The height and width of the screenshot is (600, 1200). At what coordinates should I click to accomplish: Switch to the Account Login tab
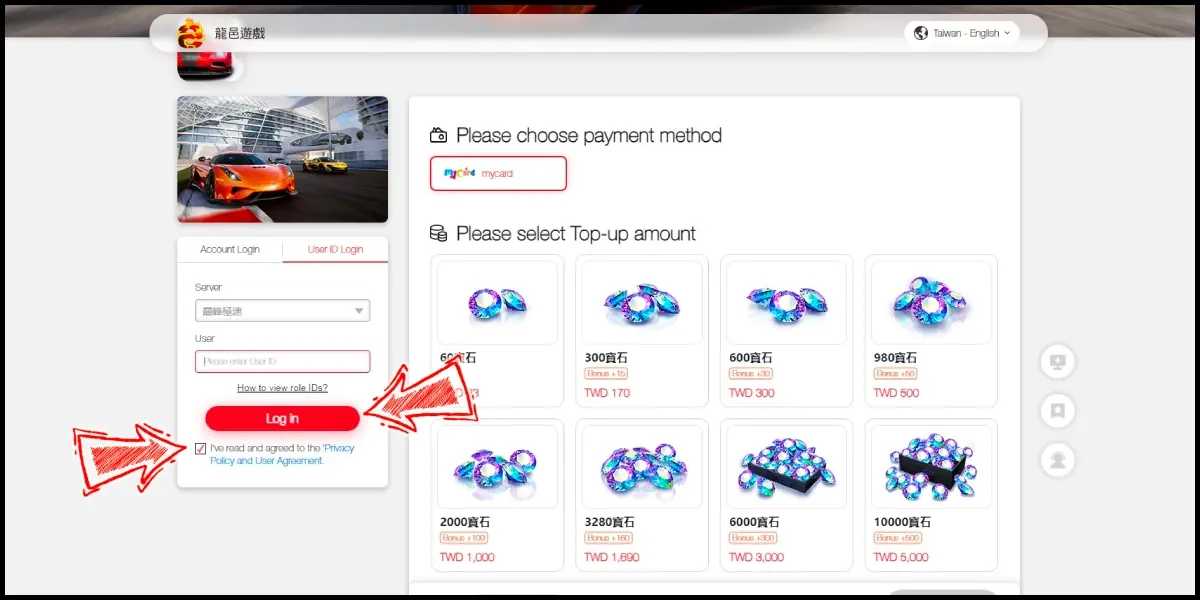(x=230, y=249)
